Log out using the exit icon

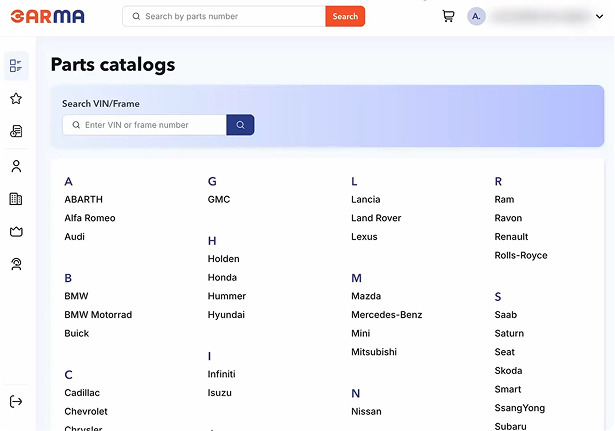[x=16, y=402]
